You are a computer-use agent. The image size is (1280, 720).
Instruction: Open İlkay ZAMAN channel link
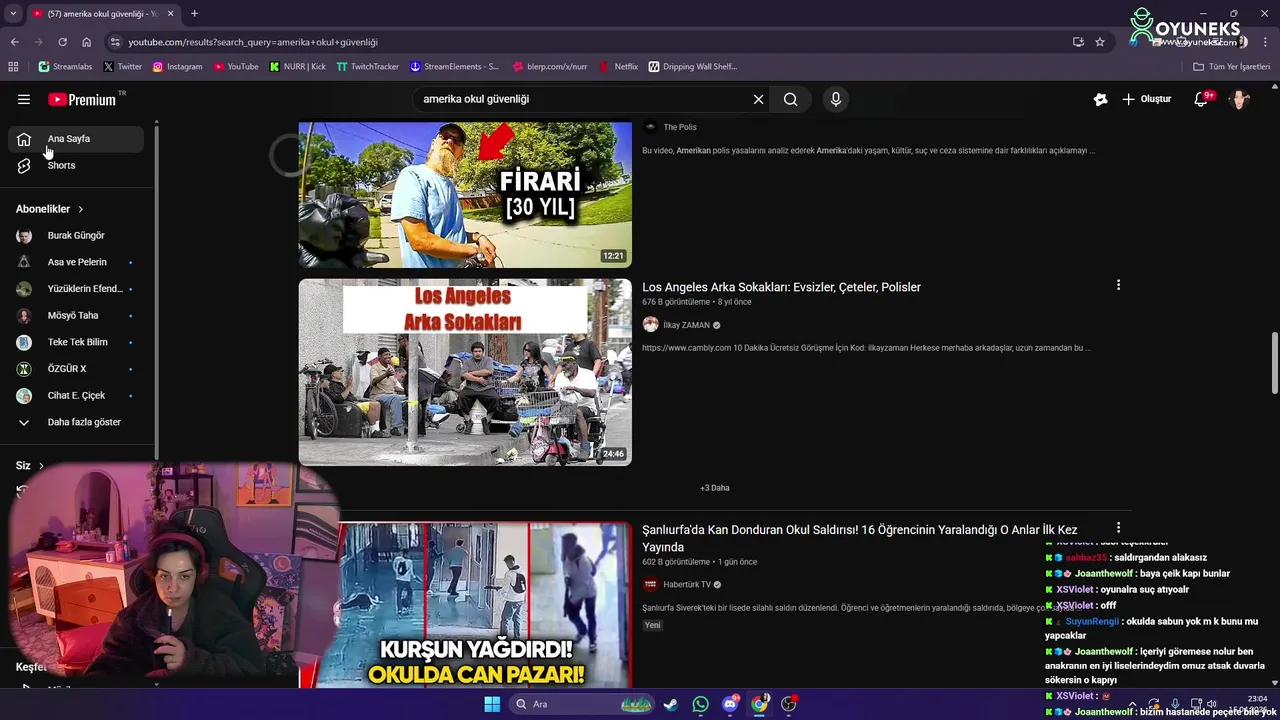(x=686, y=325)
